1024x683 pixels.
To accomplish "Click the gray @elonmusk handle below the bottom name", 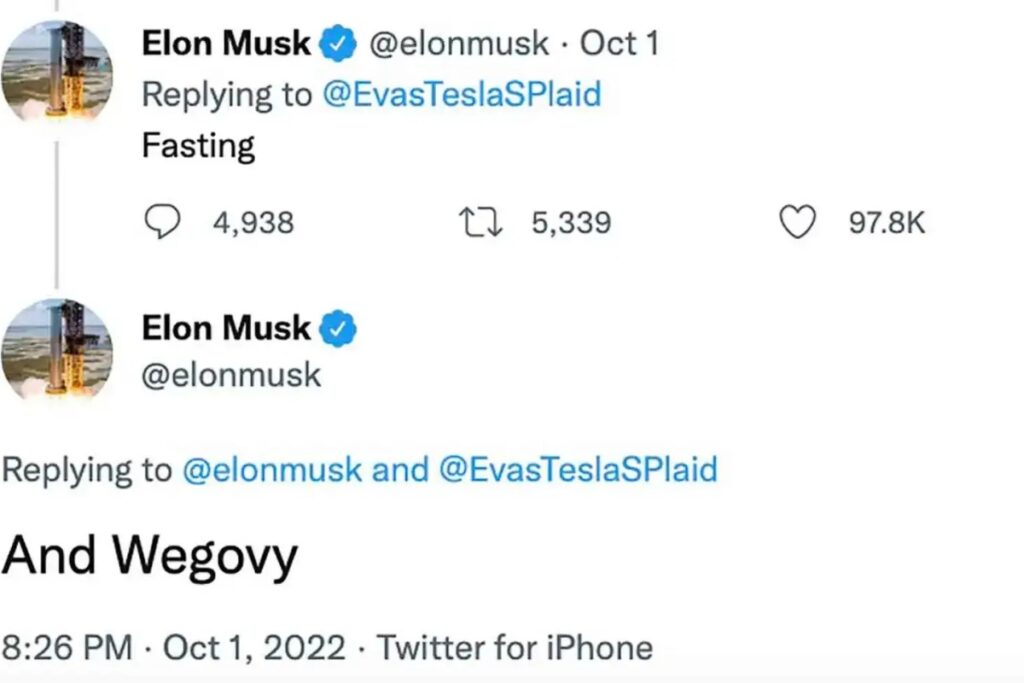I will [x=231, y=375].
